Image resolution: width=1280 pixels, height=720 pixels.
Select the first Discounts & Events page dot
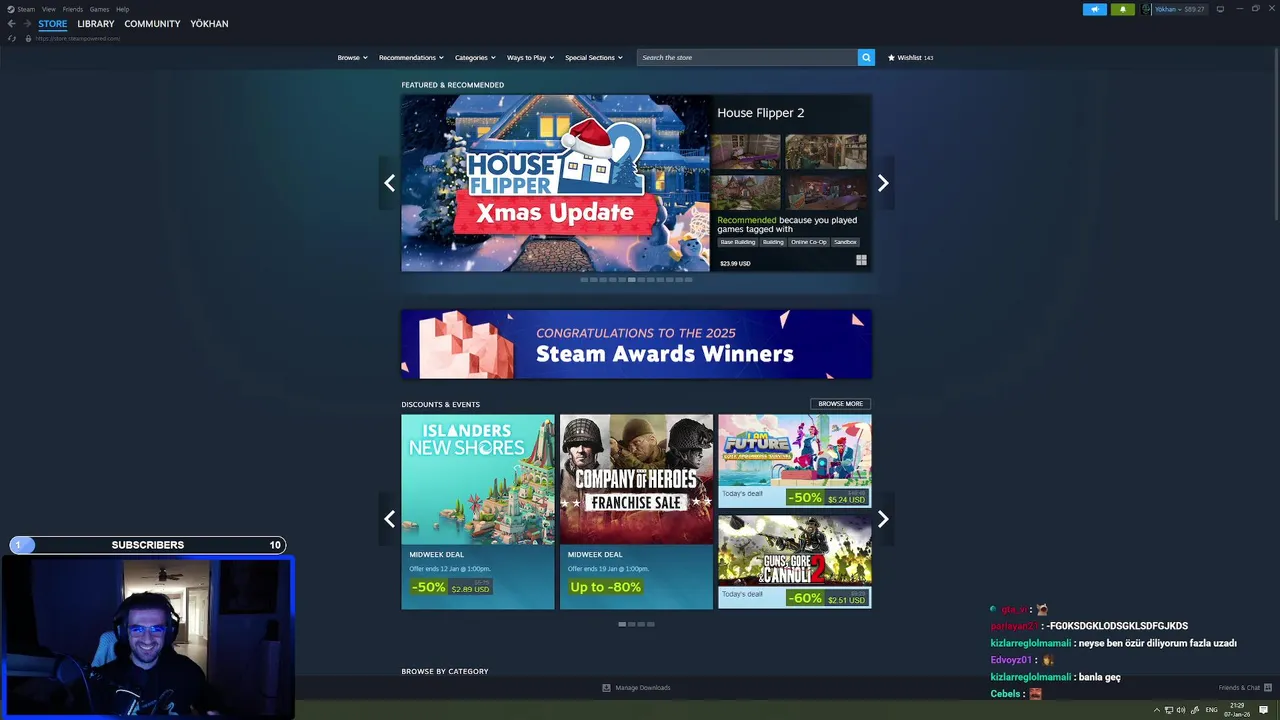[x=622, y=624]
